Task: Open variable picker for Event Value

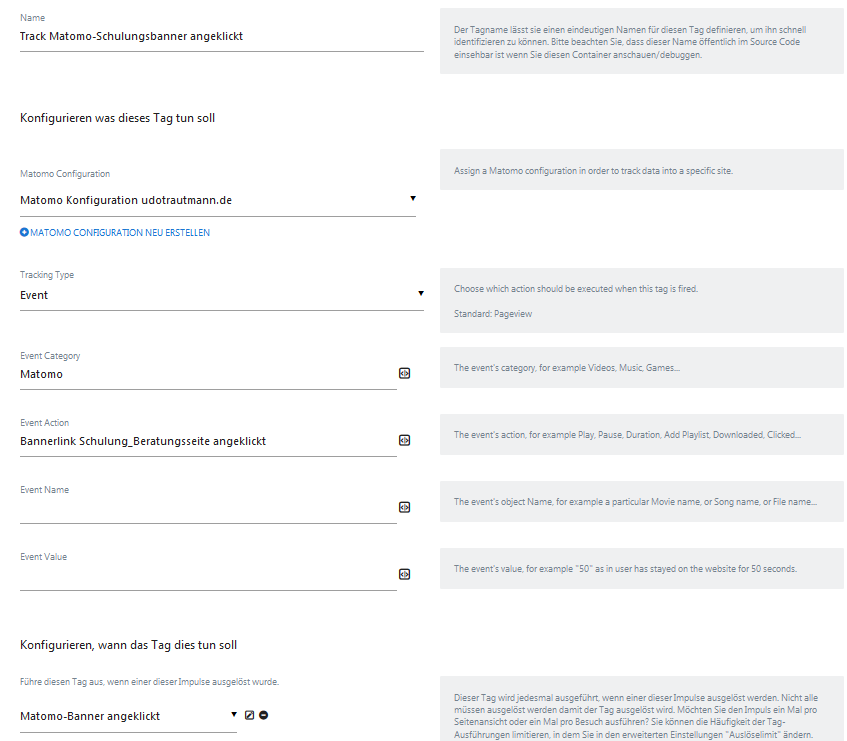Action: click(404, 574)
